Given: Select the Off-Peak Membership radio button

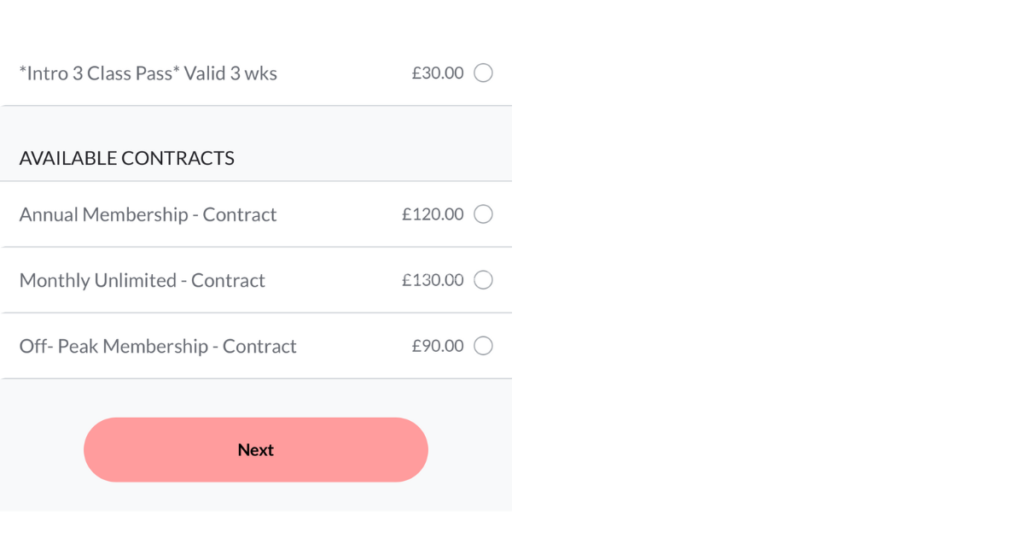Looking at the screenshot, I should tap(483, 346).
